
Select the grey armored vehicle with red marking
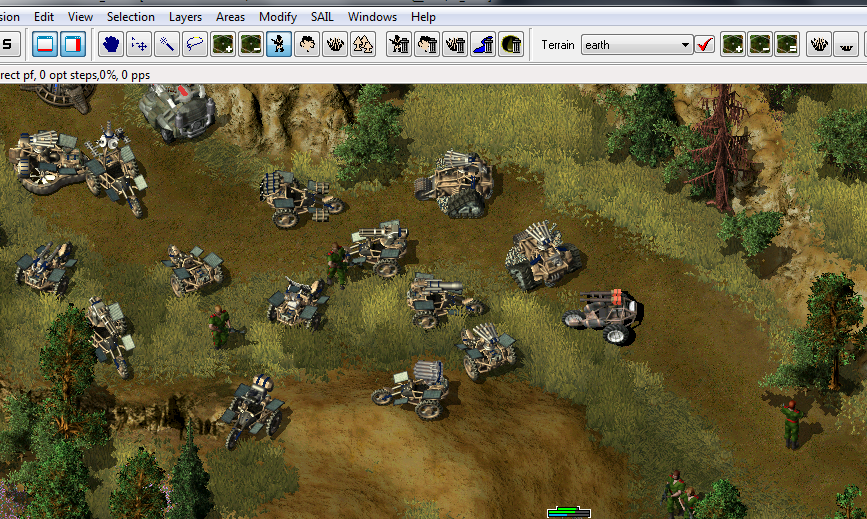[x=177, y=112]
